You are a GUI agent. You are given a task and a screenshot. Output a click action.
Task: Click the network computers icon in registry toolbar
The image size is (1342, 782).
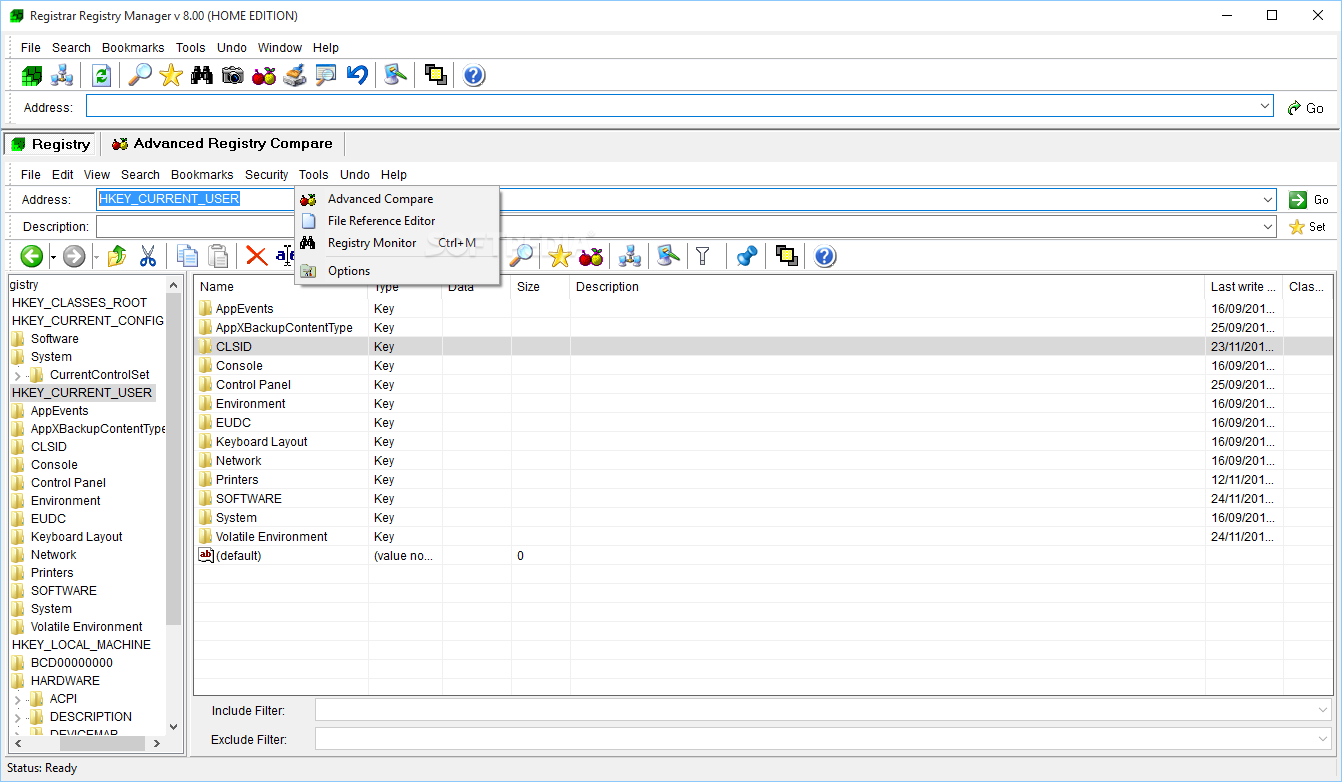629,257
